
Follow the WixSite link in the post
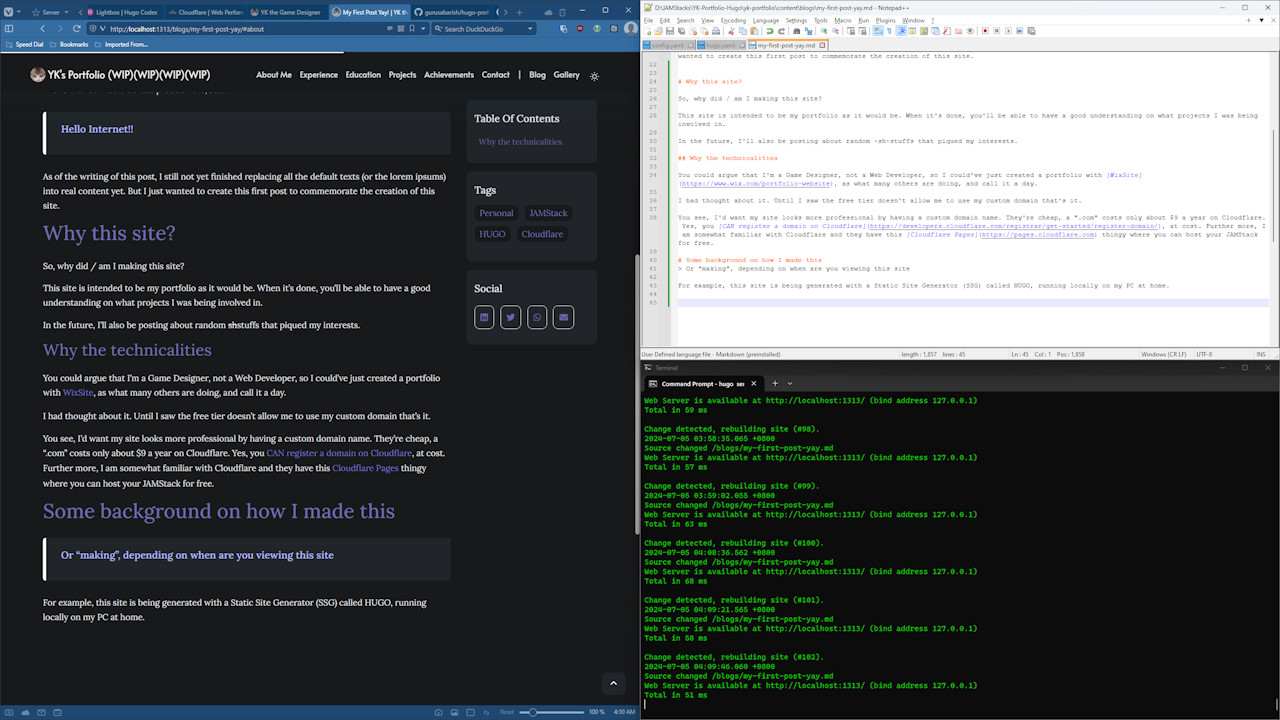(78, 392)
